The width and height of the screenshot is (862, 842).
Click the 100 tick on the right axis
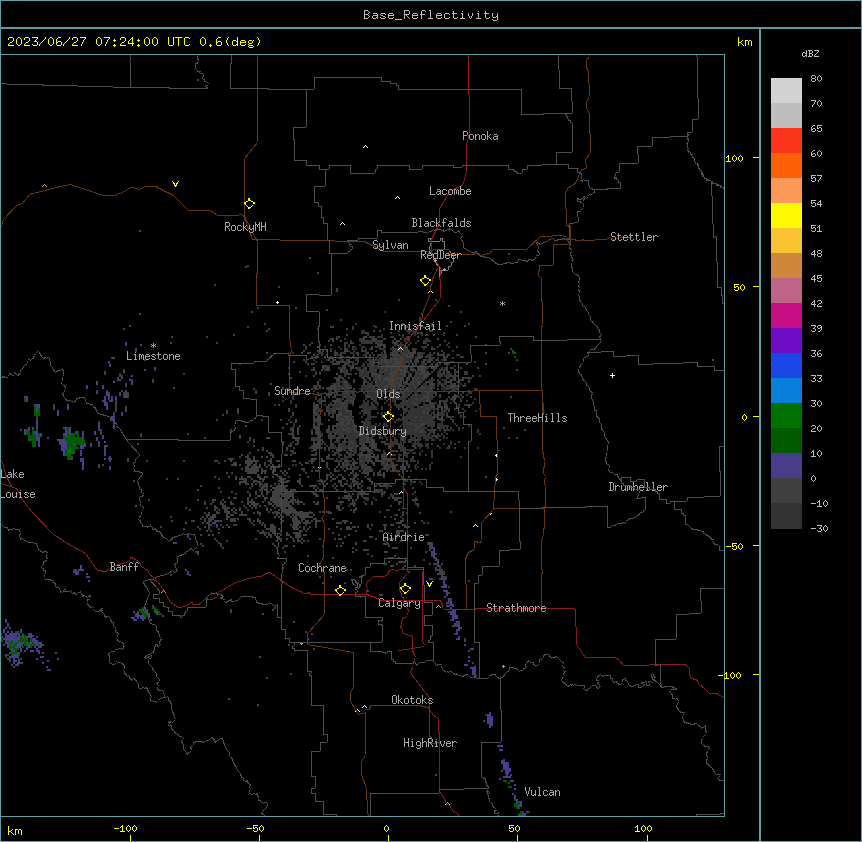pyautogui.click(x=734, y=158)
